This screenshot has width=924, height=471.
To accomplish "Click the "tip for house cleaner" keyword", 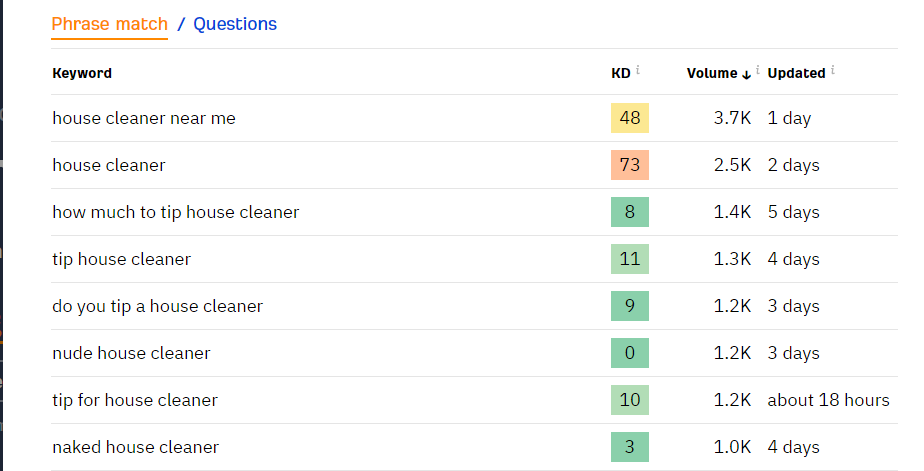I will (x=135, y=400).
